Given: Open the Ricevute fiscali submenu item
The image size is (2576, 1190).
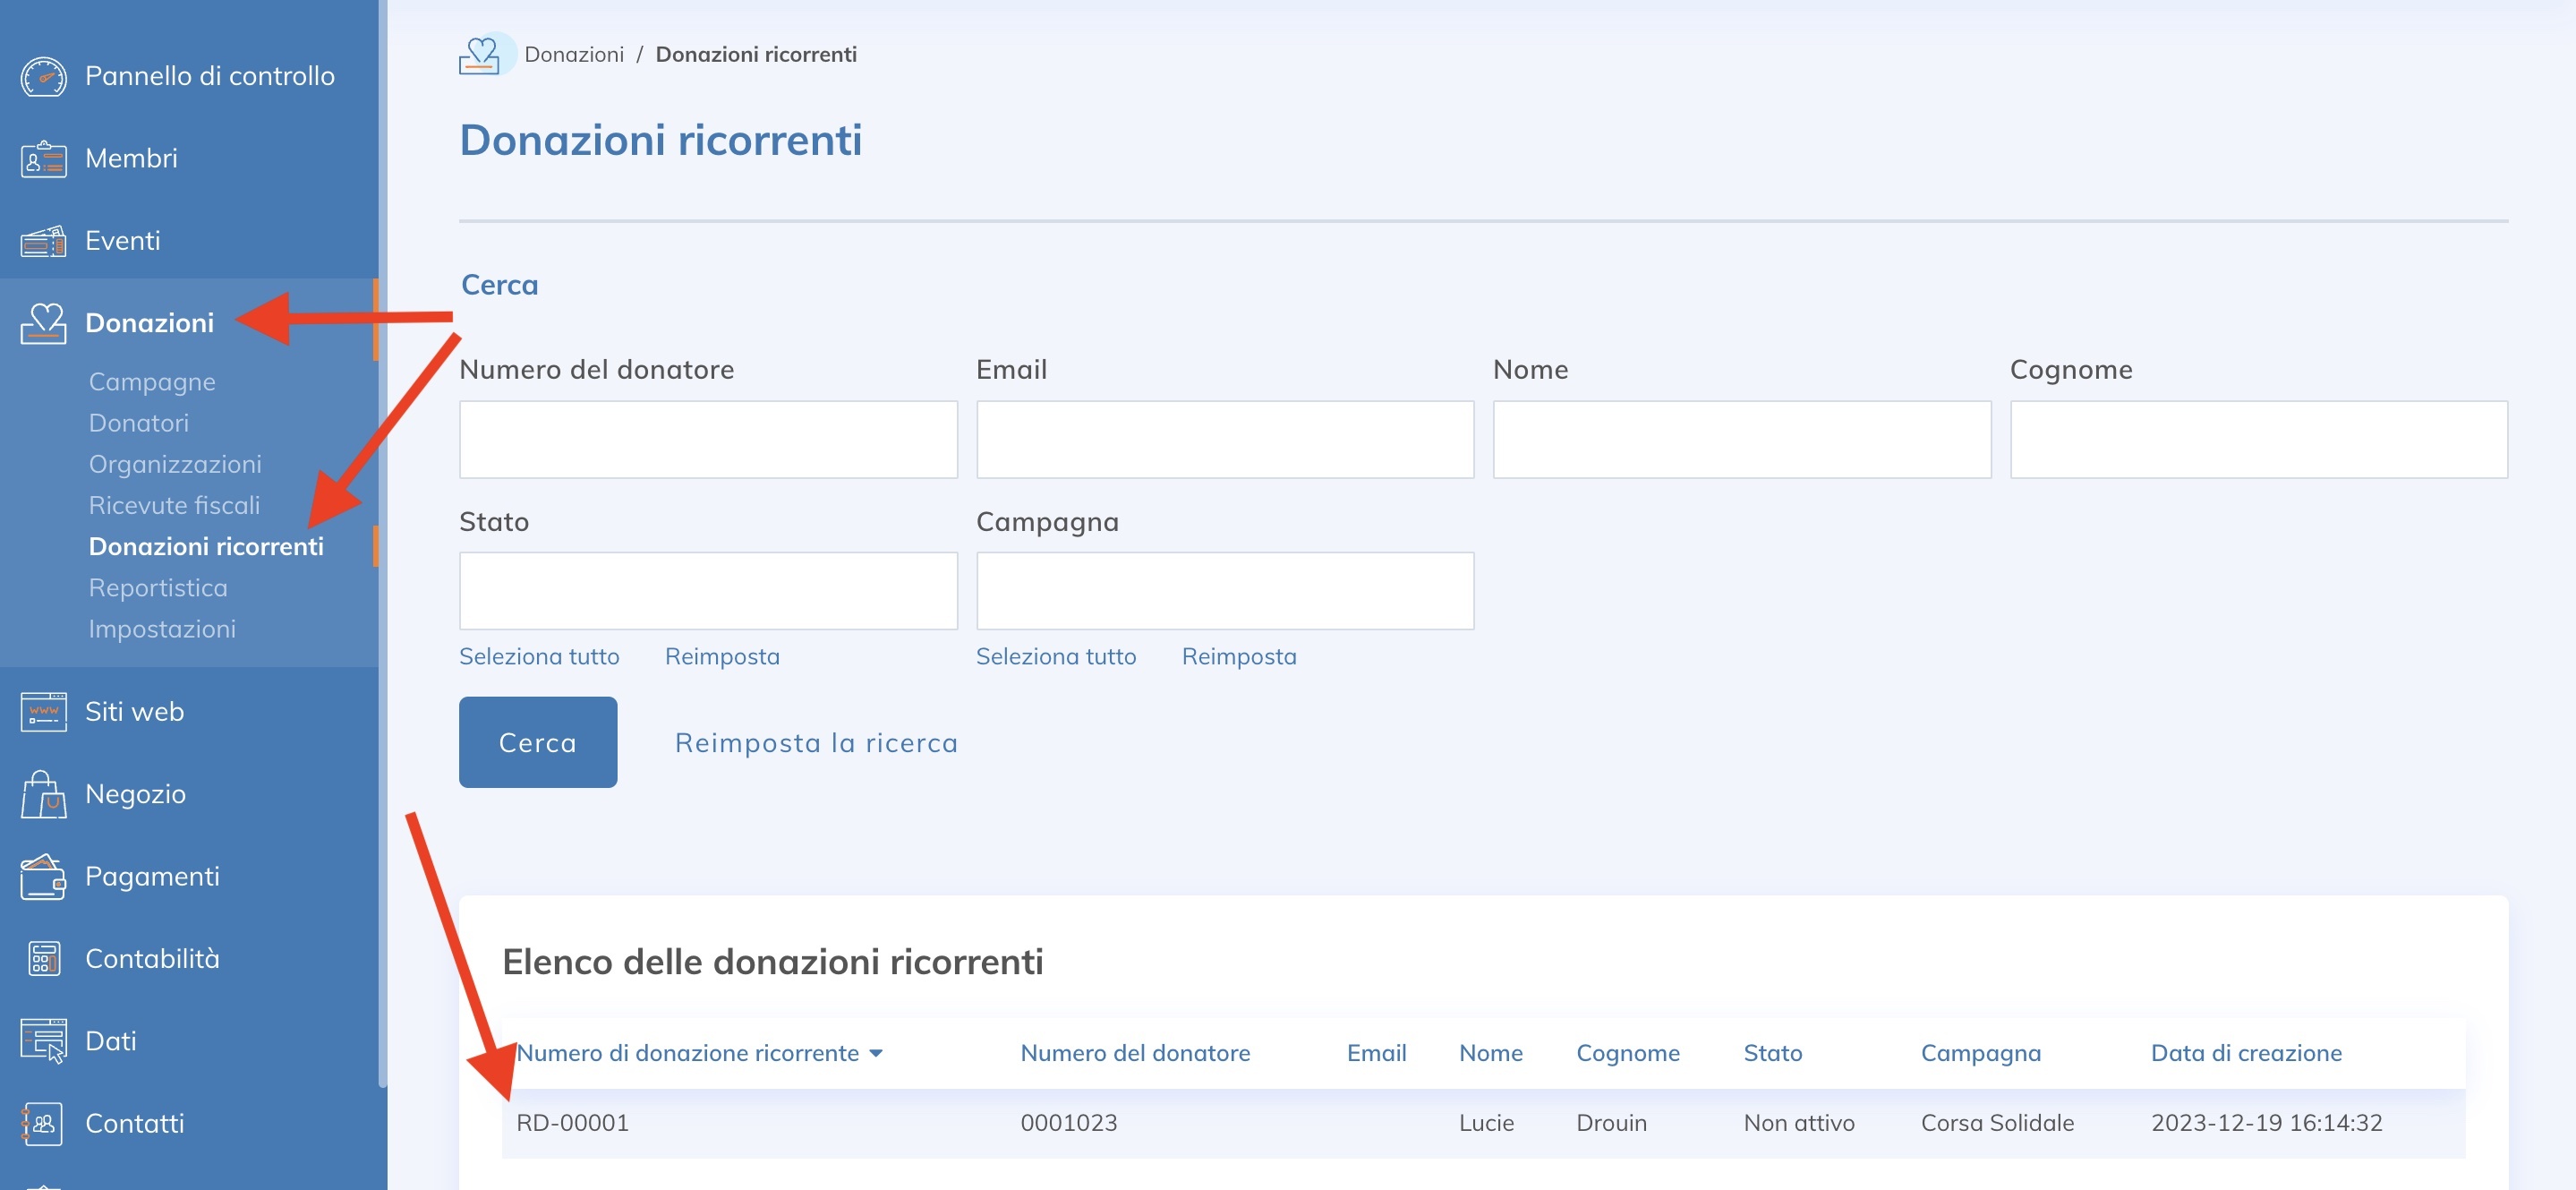Looking at the screenshot, I should (x=174, y=506).
